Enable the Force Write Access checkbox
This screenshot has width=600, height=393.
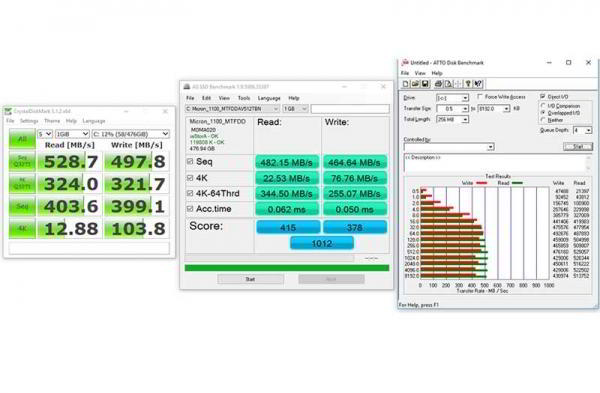480,97
